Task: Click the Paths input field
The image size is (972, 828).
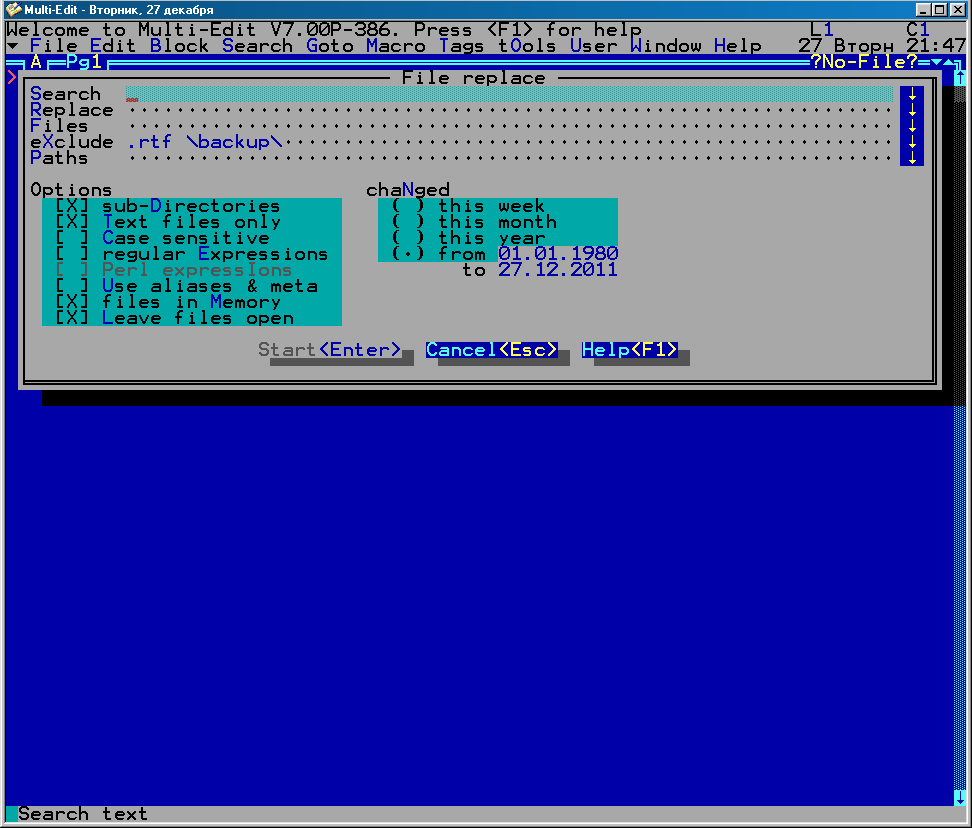Action: click(x=510, y=159)
